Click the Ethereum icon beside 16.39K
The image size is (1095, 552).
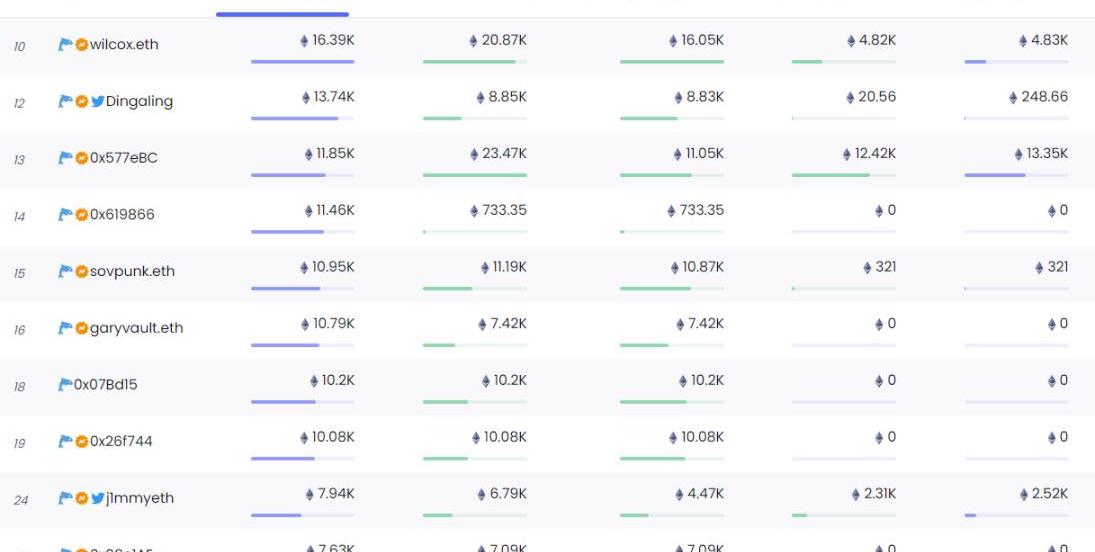[x=305, y=41]
